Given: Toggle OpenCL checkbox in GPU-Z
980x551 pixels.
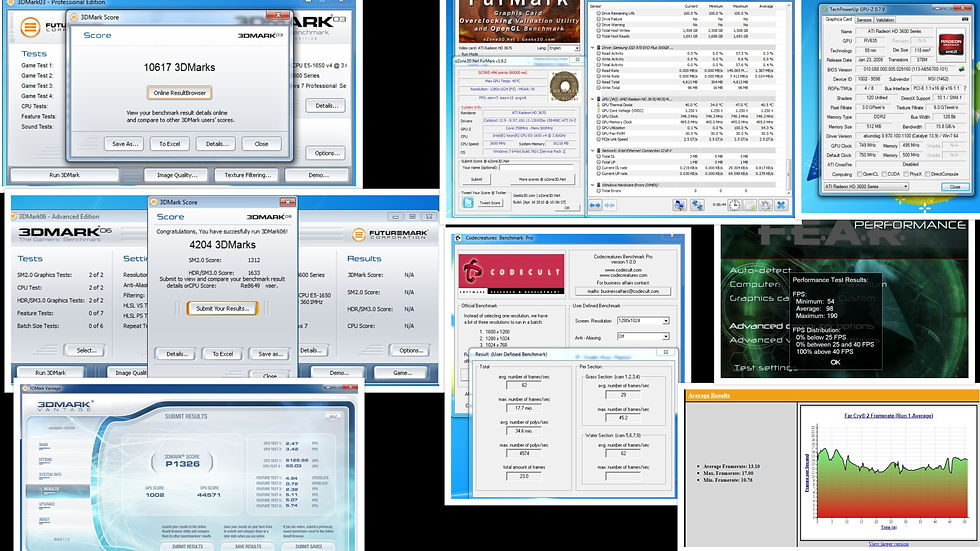Looking at the screenshot, I should [x=860, y=174].
